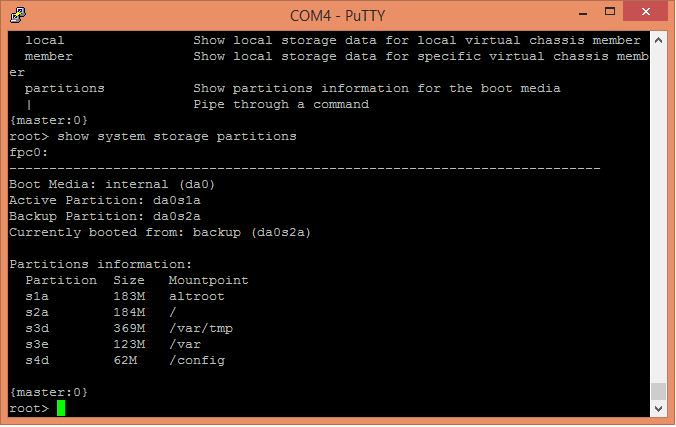This screenshot has width=676, height=427.
Task: Click the s3d /var/tmp partition row
Action: click(129, 329)
